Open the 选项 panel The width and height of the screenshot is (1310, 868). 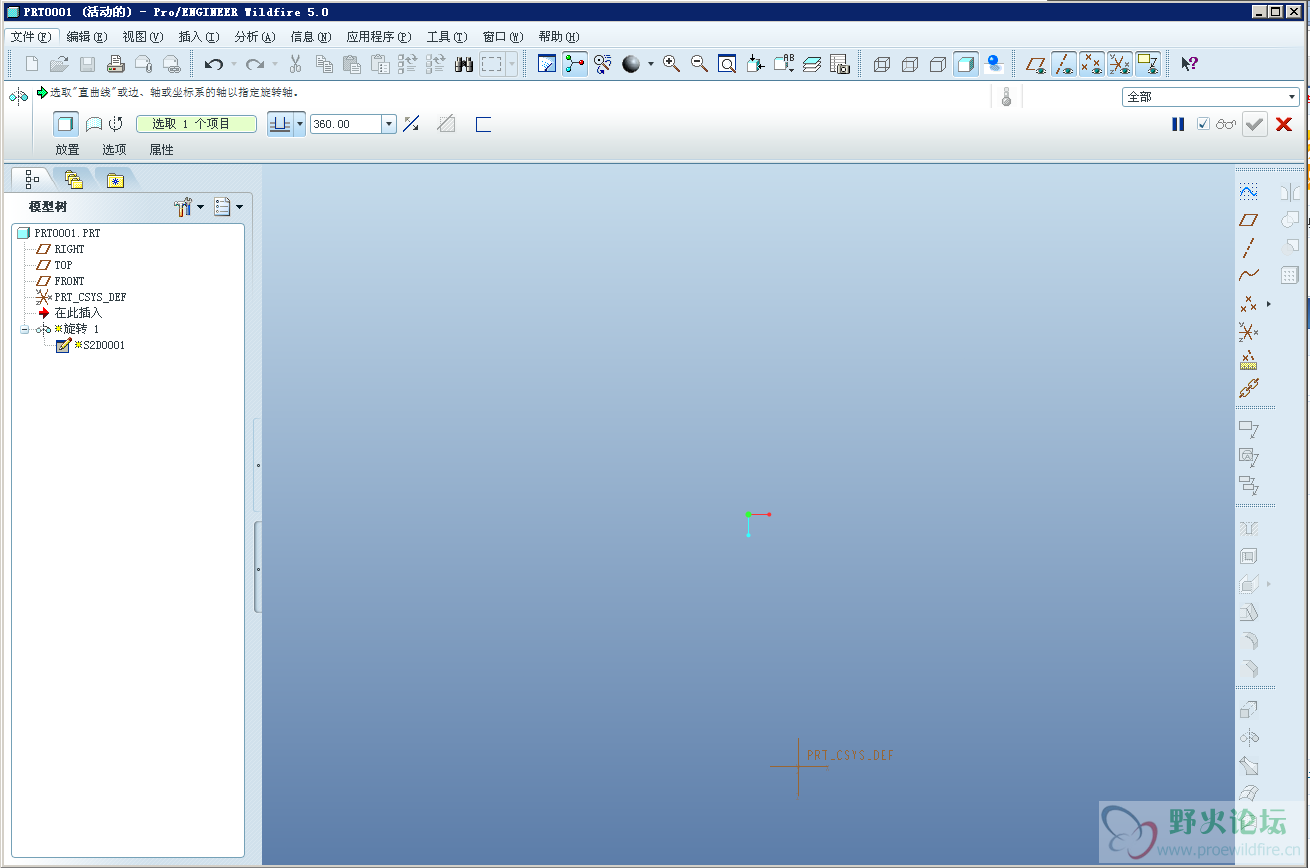pyautogui.click(x=114, y=150)
